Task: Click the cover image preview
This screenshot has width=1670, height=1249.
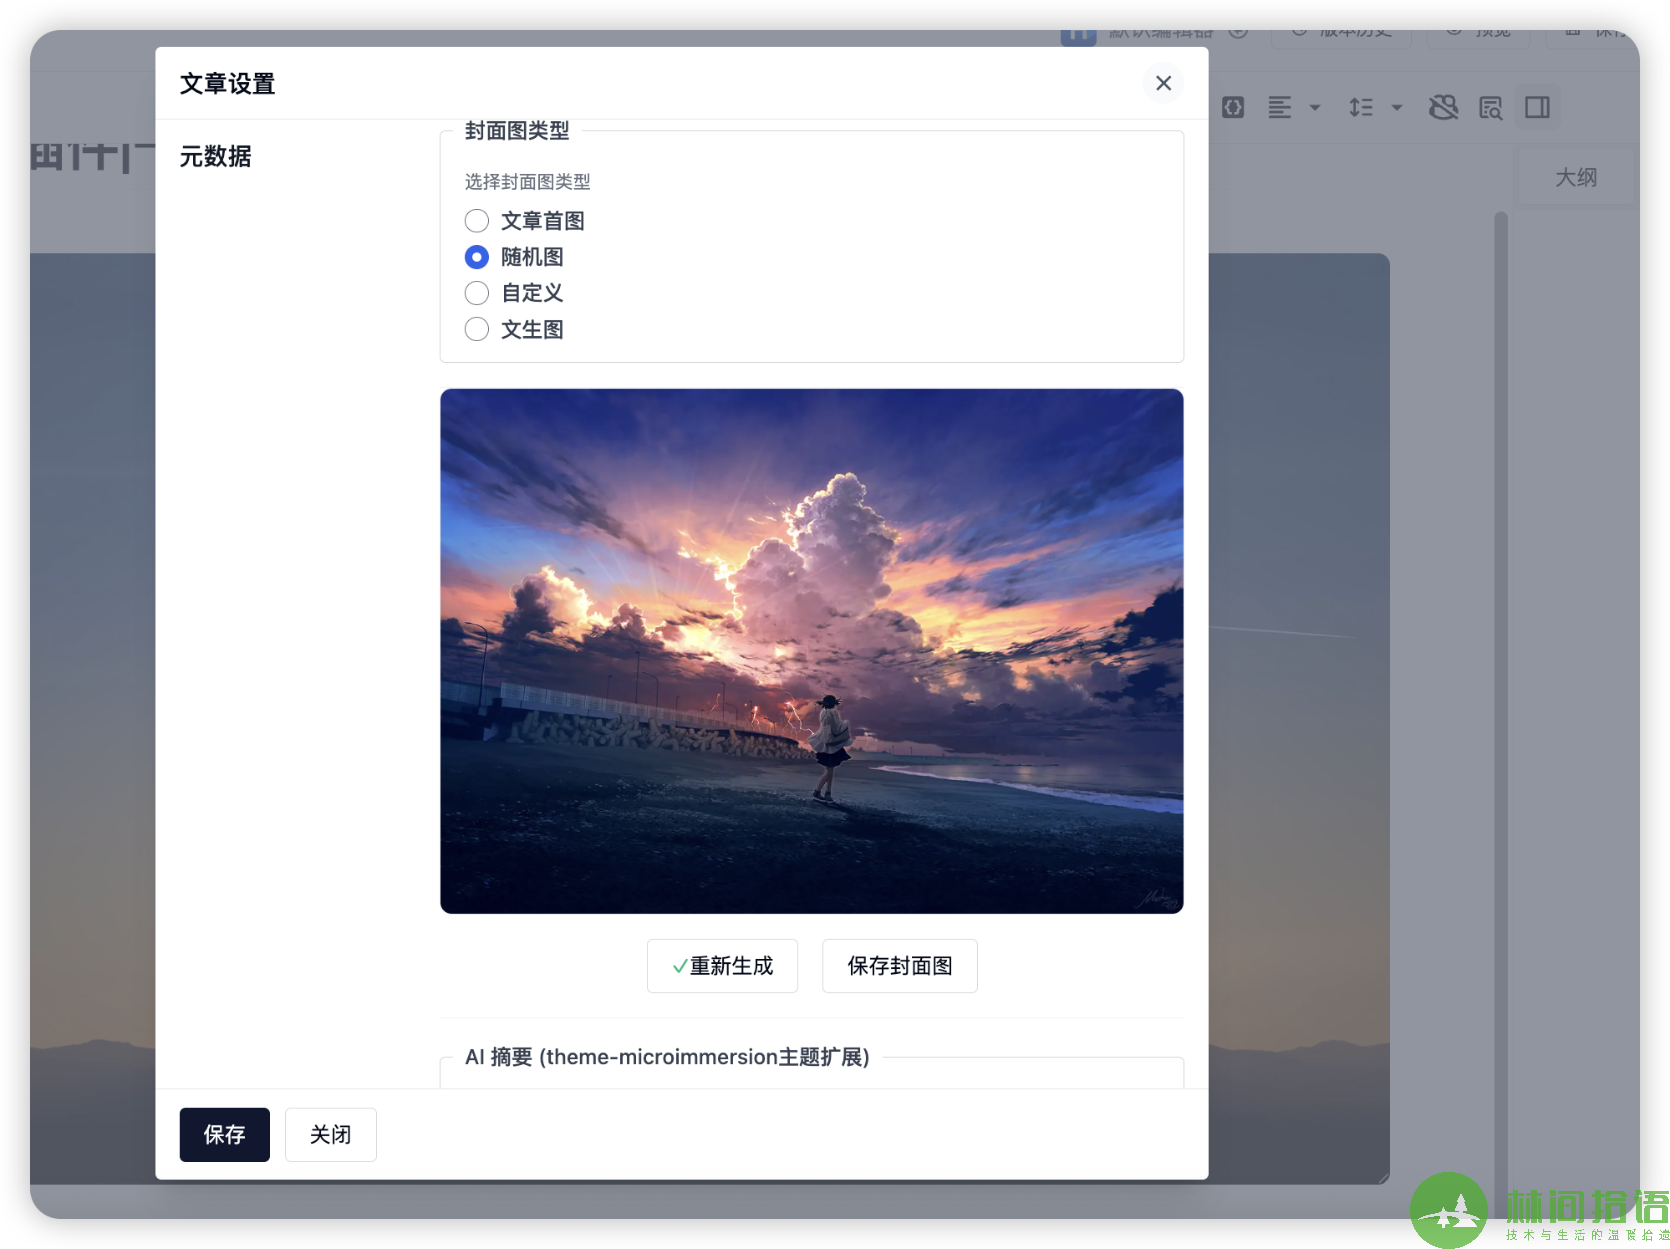Action: coord(811,651)
